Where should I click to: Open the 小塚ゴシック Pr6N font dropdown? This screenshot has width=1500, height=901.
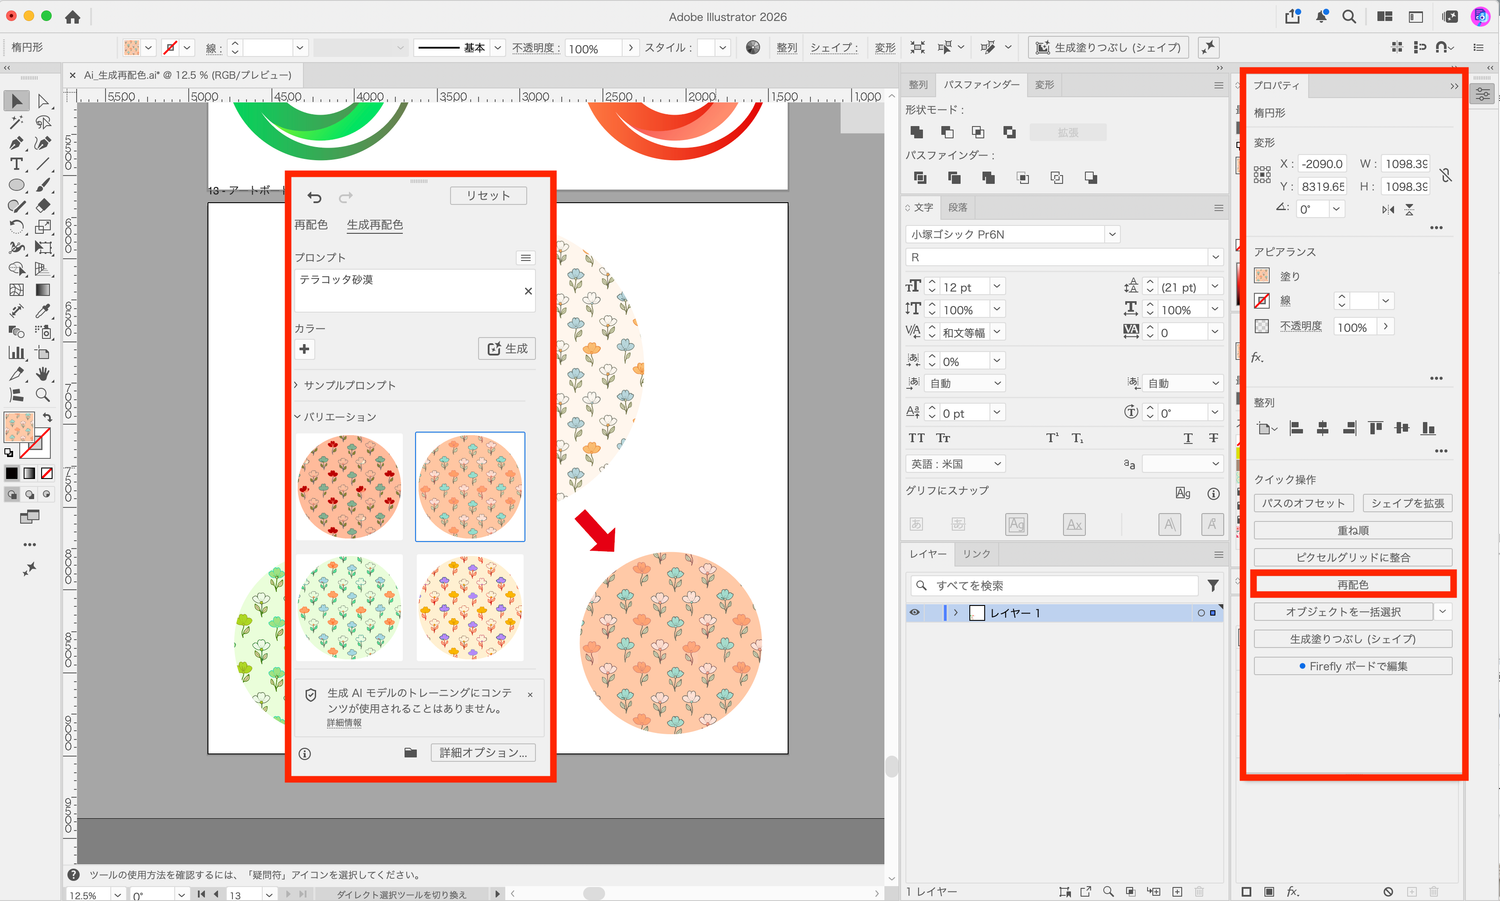pyautogui.click(x=1112, y=234)
